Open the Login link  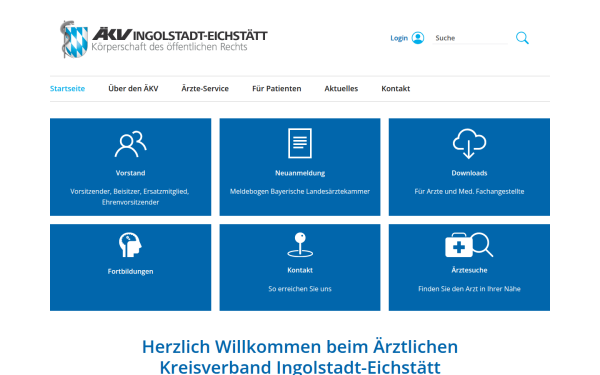click(x=399, y=38)
